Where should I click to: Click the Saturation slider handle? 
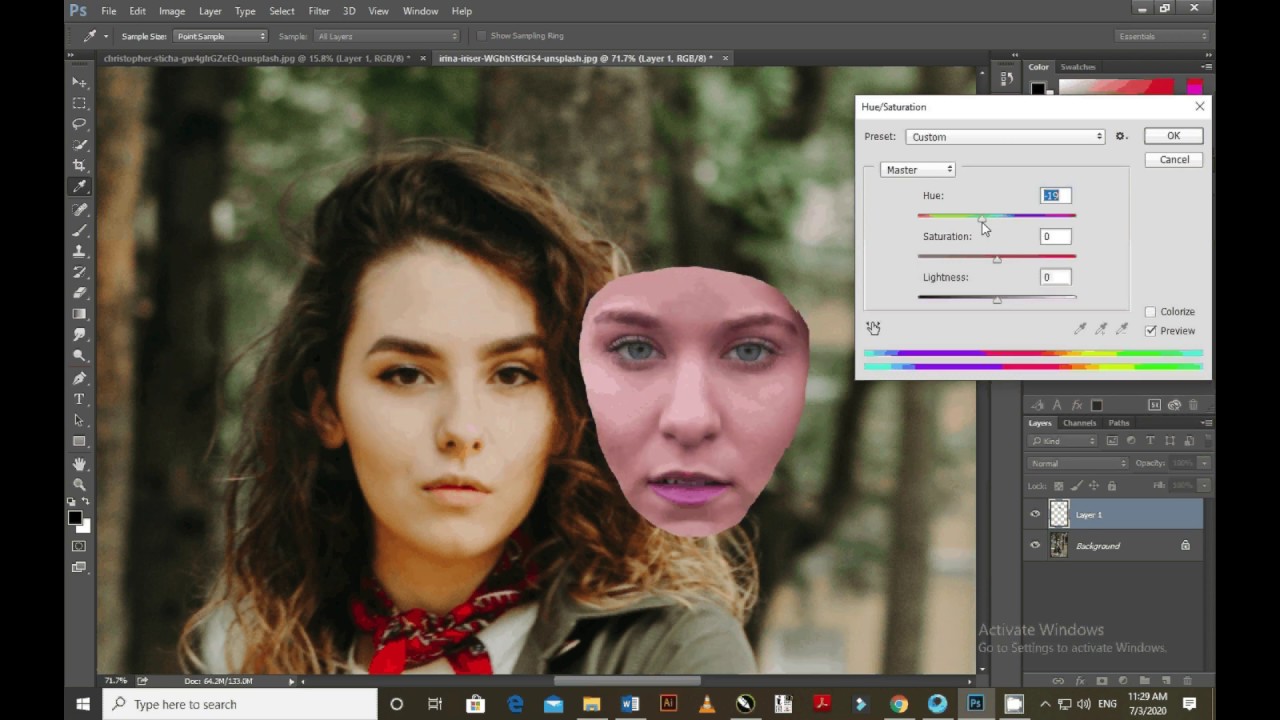(x=996, y=259)
